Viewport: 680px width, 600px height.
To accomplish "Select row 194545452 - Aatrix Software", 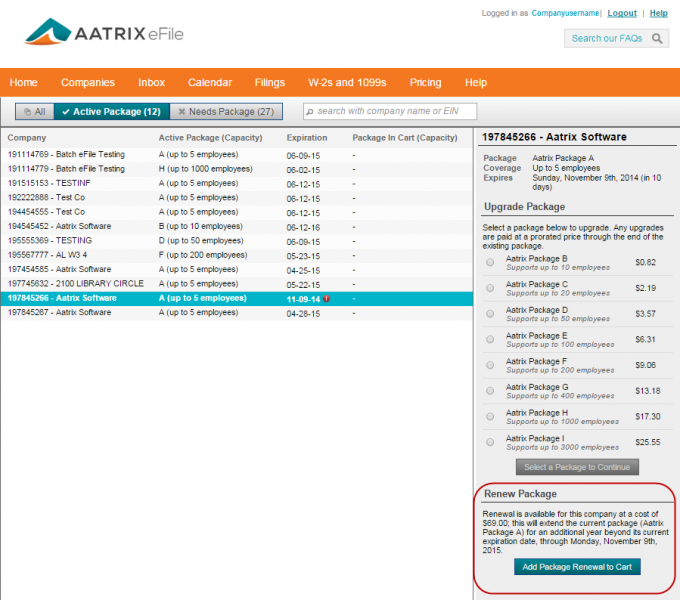I will (237, 226).
